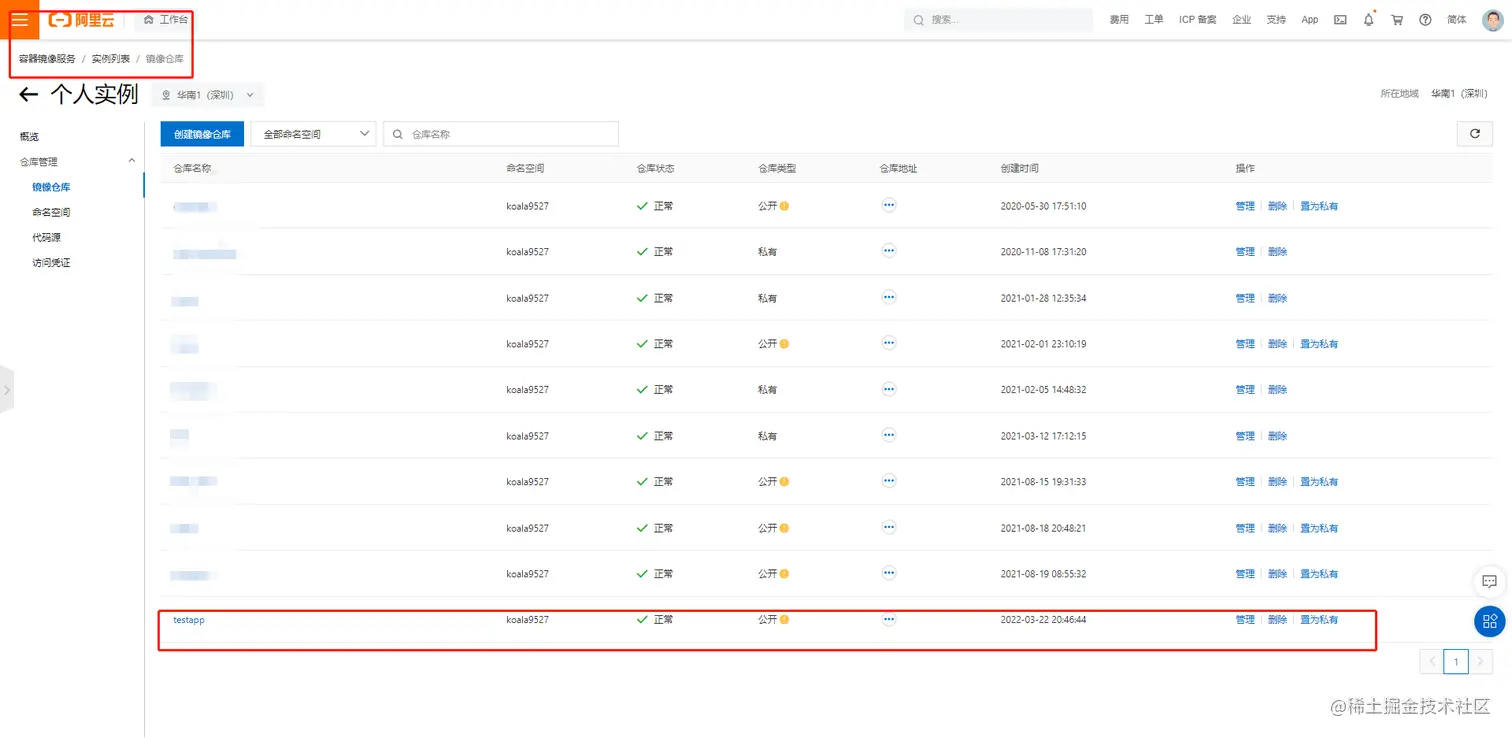Open the 工作台 workbench
This screenshot has height=738, width=1512.
click(x=165, y=20)
